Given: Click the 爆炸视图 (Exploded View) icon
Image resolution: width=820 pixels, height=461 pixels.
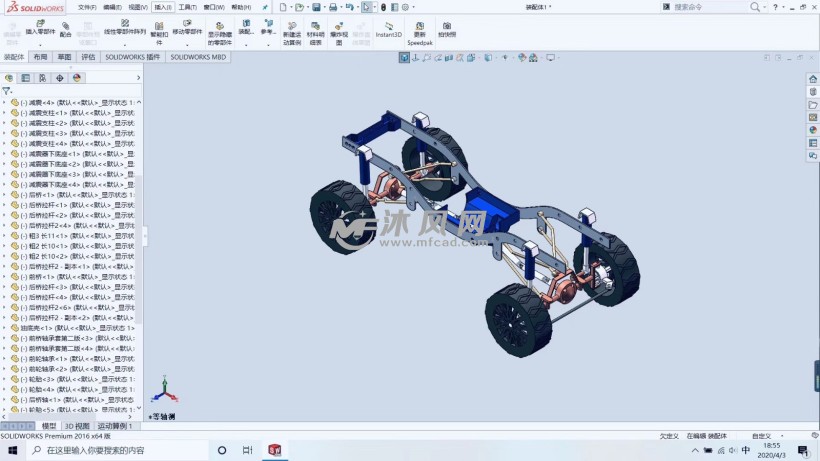Looking at the screenshot, I should pyautogui.click(x=339, y=31).
